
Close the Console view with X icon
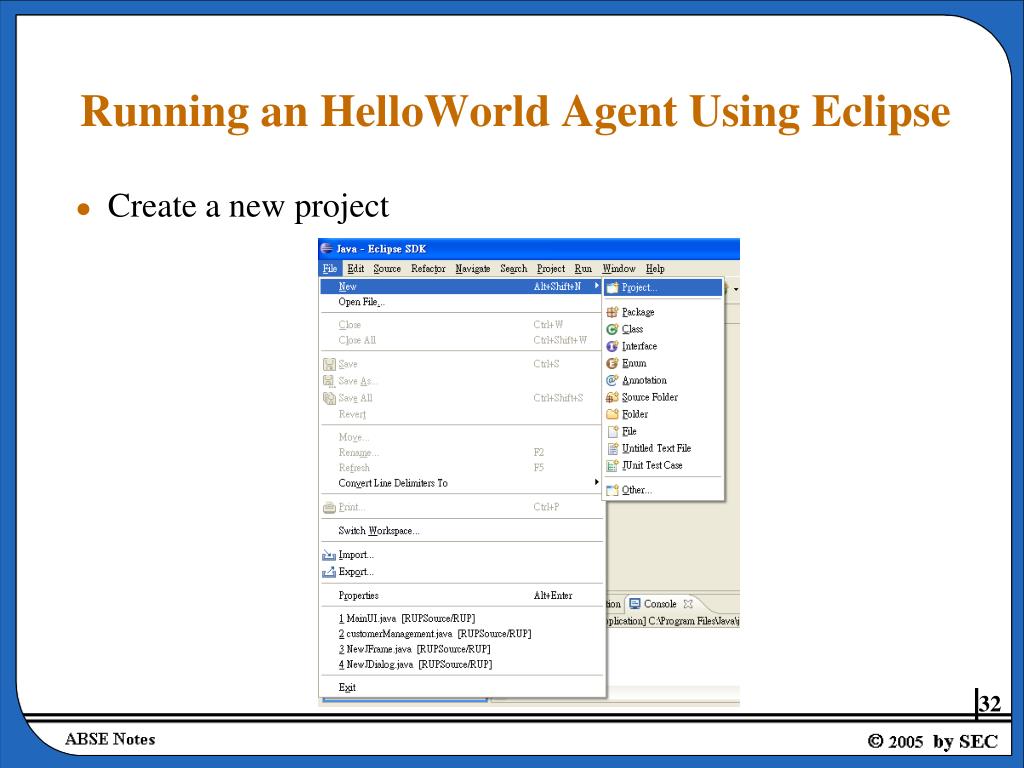(x=688, y=604)
